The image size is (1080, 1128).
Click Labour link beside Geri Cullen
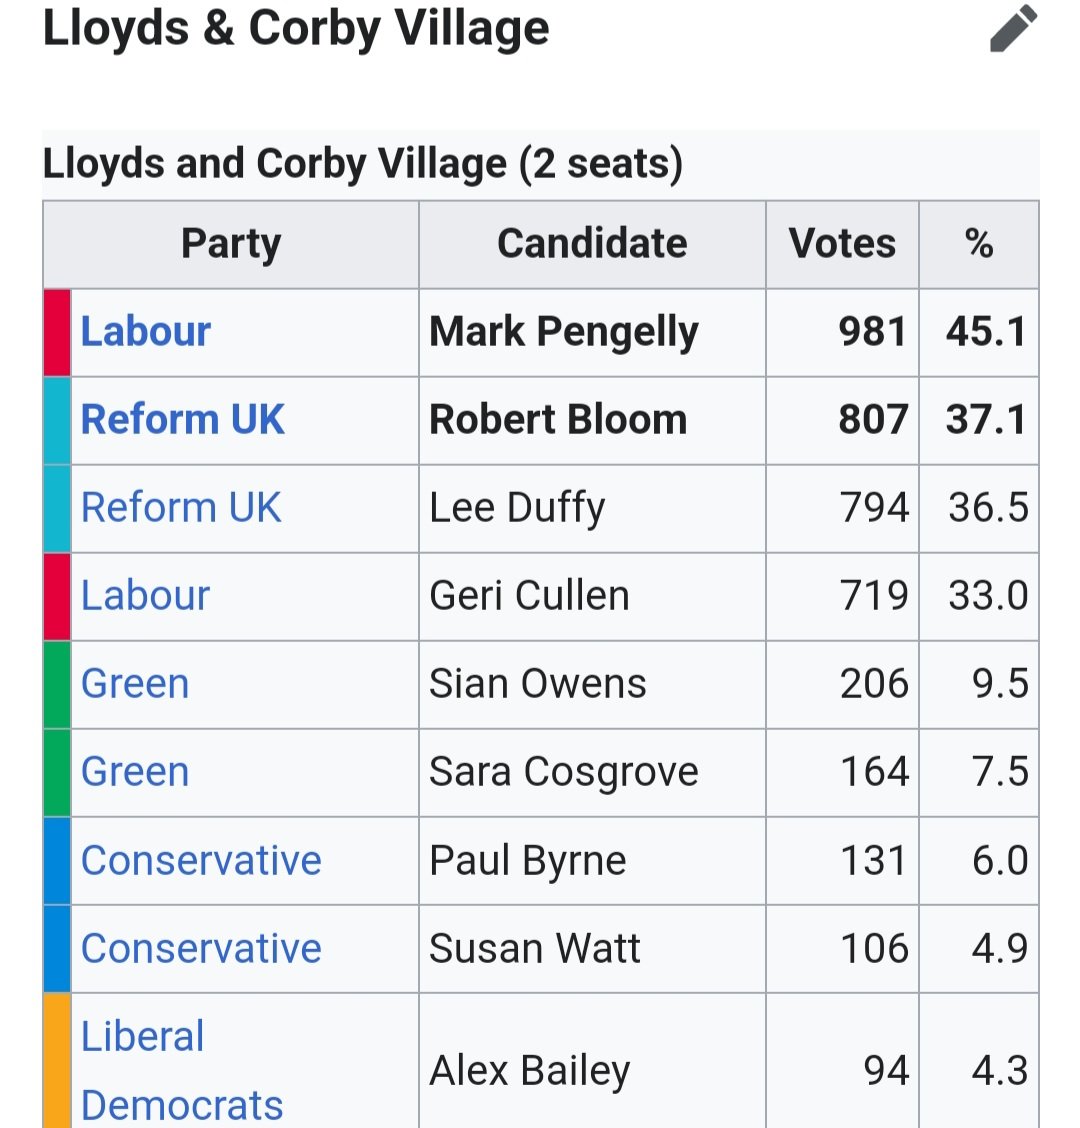[x=145, y=596]
